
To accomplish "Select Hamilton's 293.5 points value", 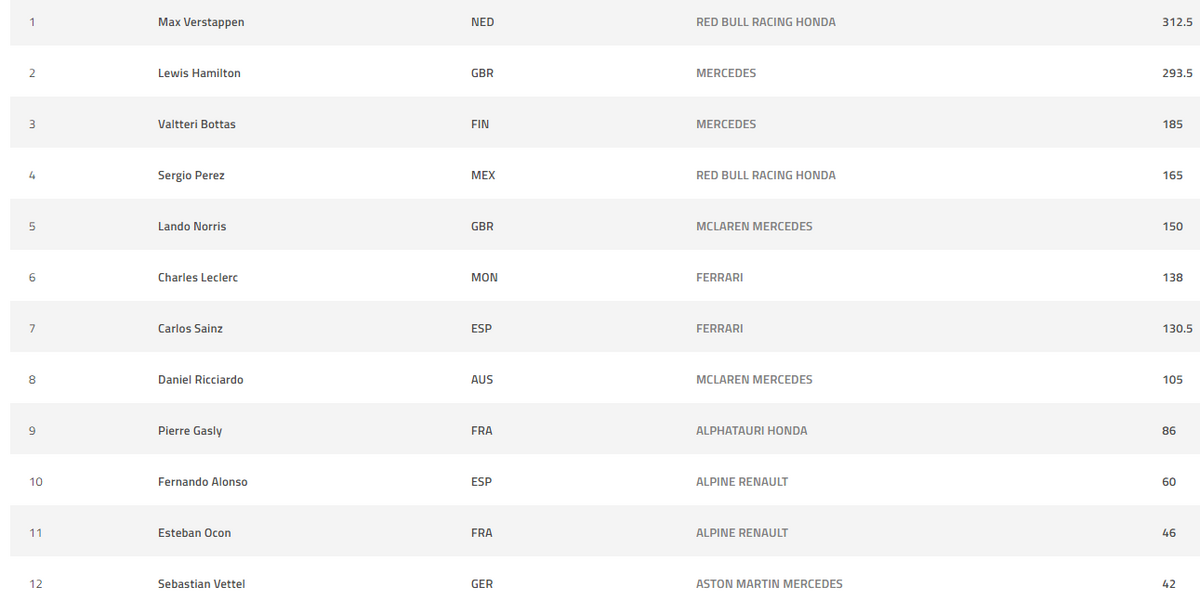I will point(1177,73).
